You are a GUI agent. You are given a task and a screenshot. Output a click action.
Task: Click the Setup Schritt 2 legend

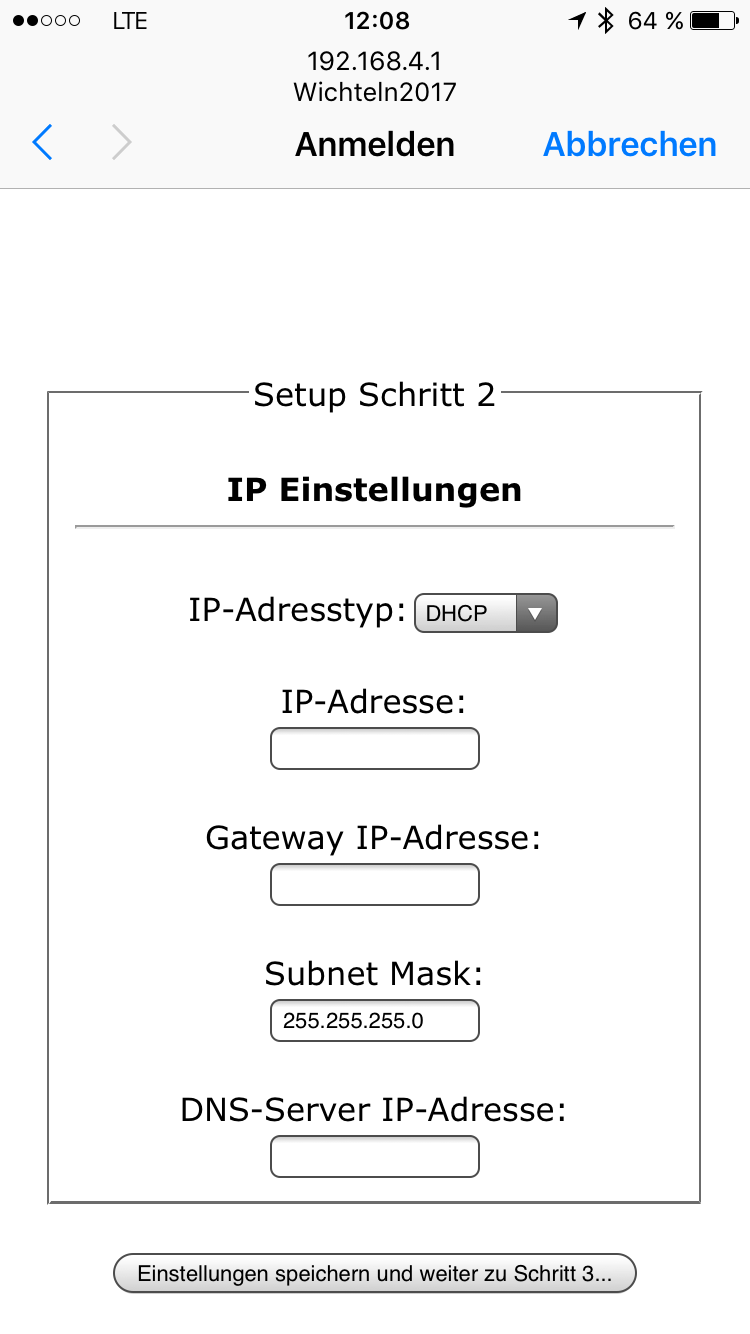point(374,394)
